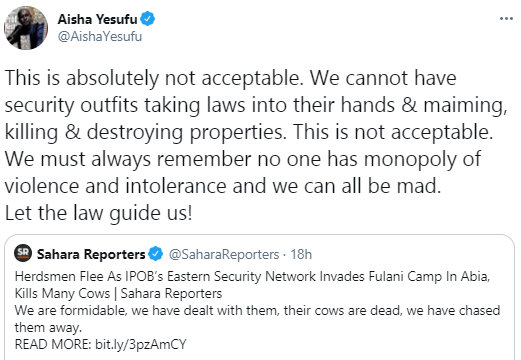Open the quoted tweet headline about Herdsmen
The image size is (521, 360).
[252, 276]
